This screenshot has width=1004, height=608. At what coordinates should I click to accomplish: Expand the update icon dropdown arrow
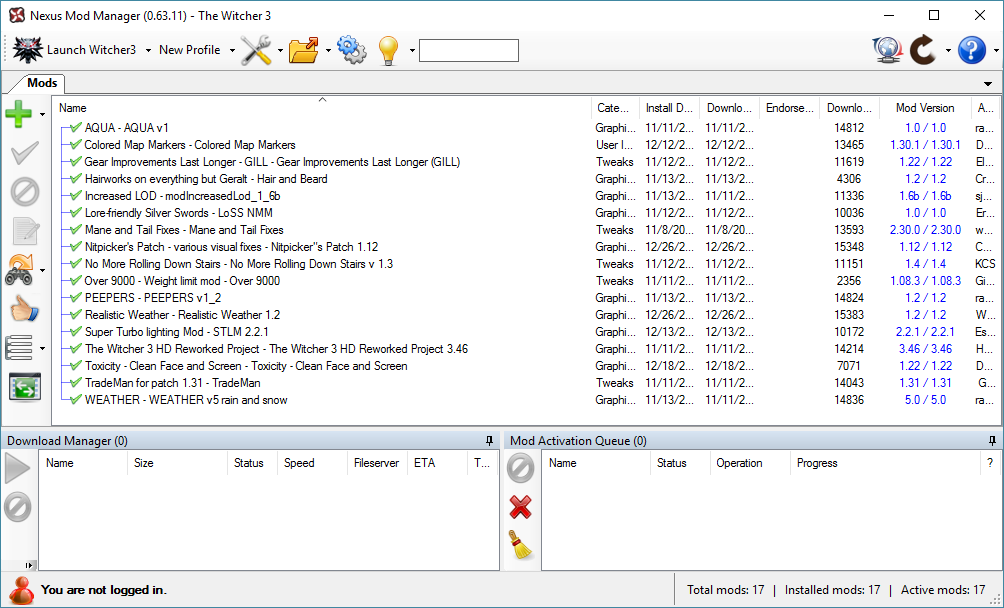coord(948,50)
